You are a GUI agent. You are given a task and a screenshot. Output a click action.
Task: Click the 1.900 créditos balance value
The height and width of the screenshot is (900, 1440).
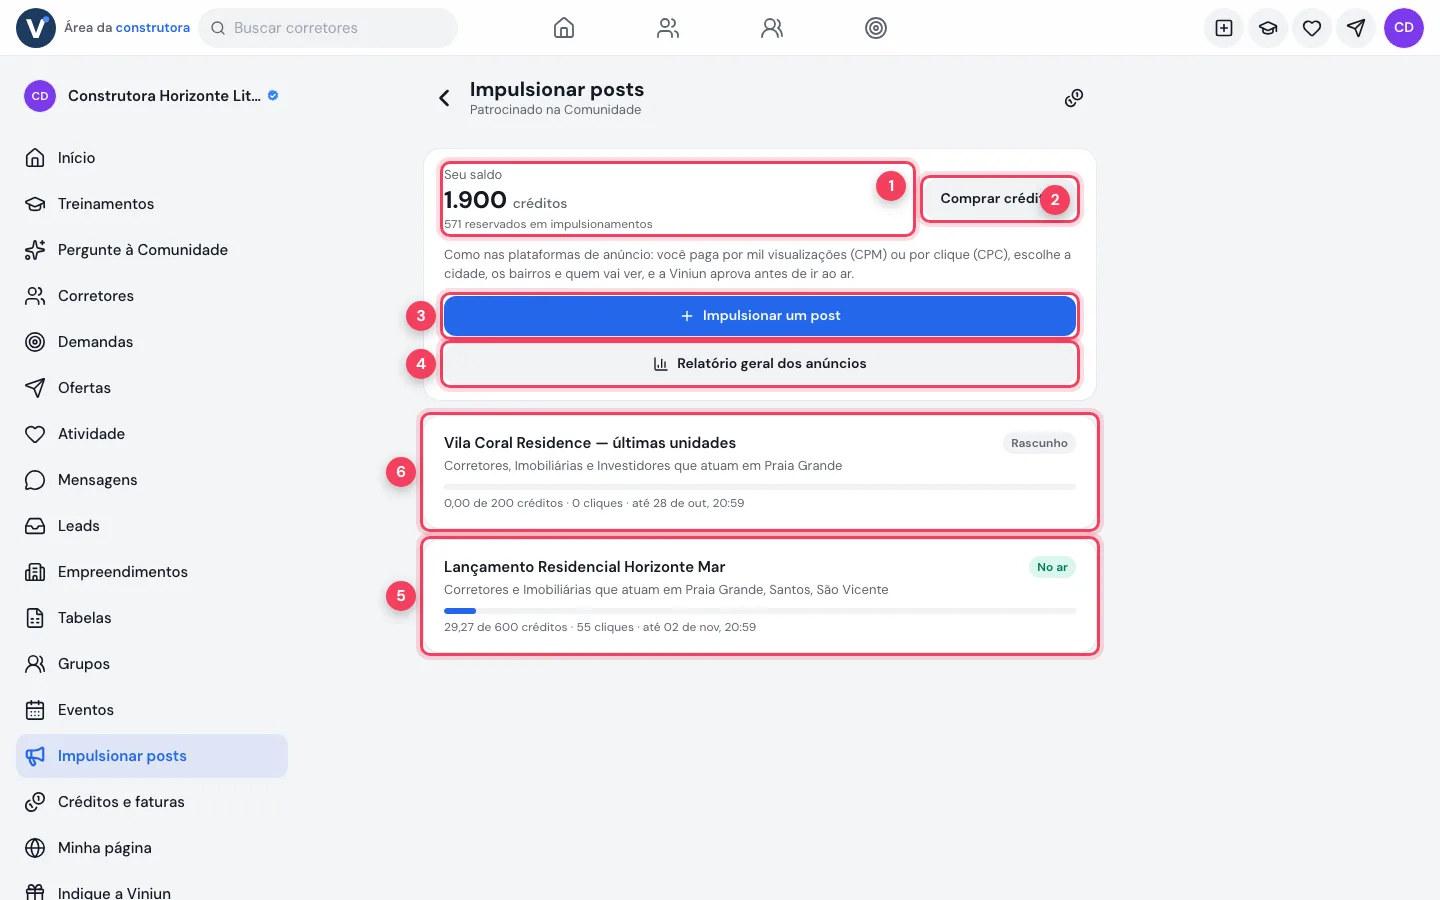(x=505, y=200)
